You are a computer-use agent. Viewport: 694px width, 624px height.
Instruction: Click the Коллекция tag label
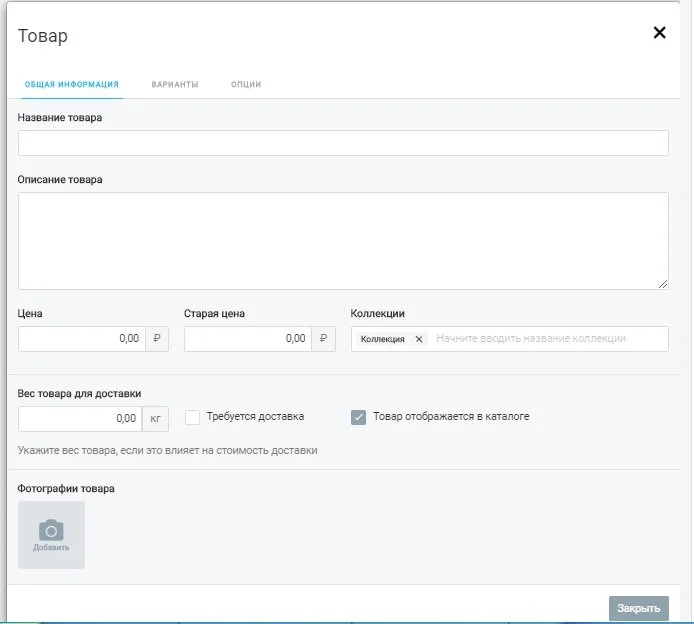[x=382, y=339]
